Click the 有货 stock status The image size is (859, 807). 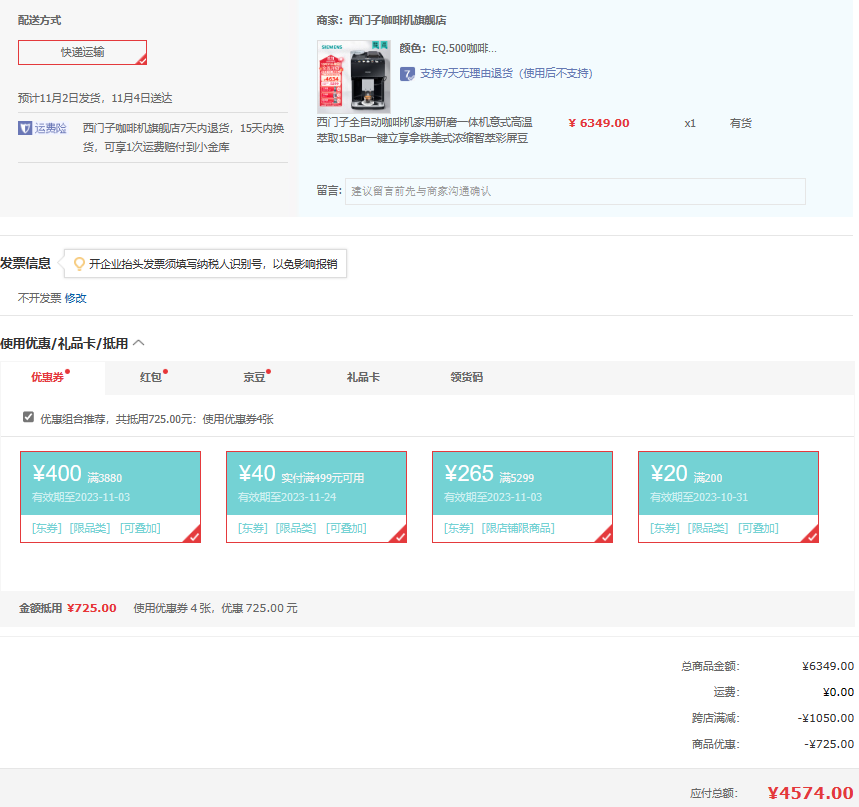pyautogui.click(x=741, y=123)
